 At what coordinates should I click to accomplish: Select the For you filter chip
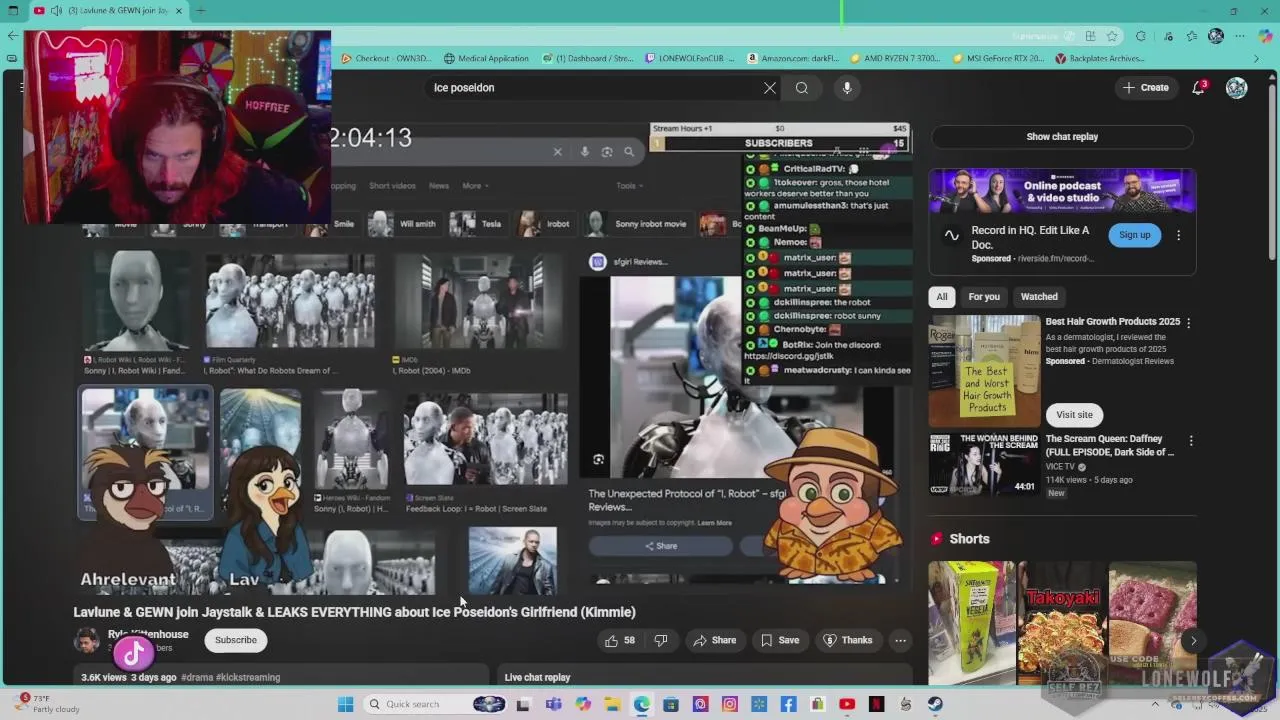click(983, 297)
